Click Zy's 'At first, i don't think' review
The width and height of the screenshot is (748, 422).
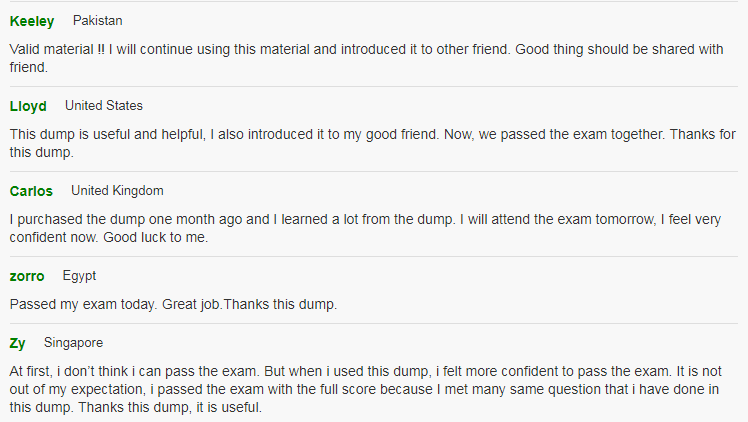click(x=365, y=389)
